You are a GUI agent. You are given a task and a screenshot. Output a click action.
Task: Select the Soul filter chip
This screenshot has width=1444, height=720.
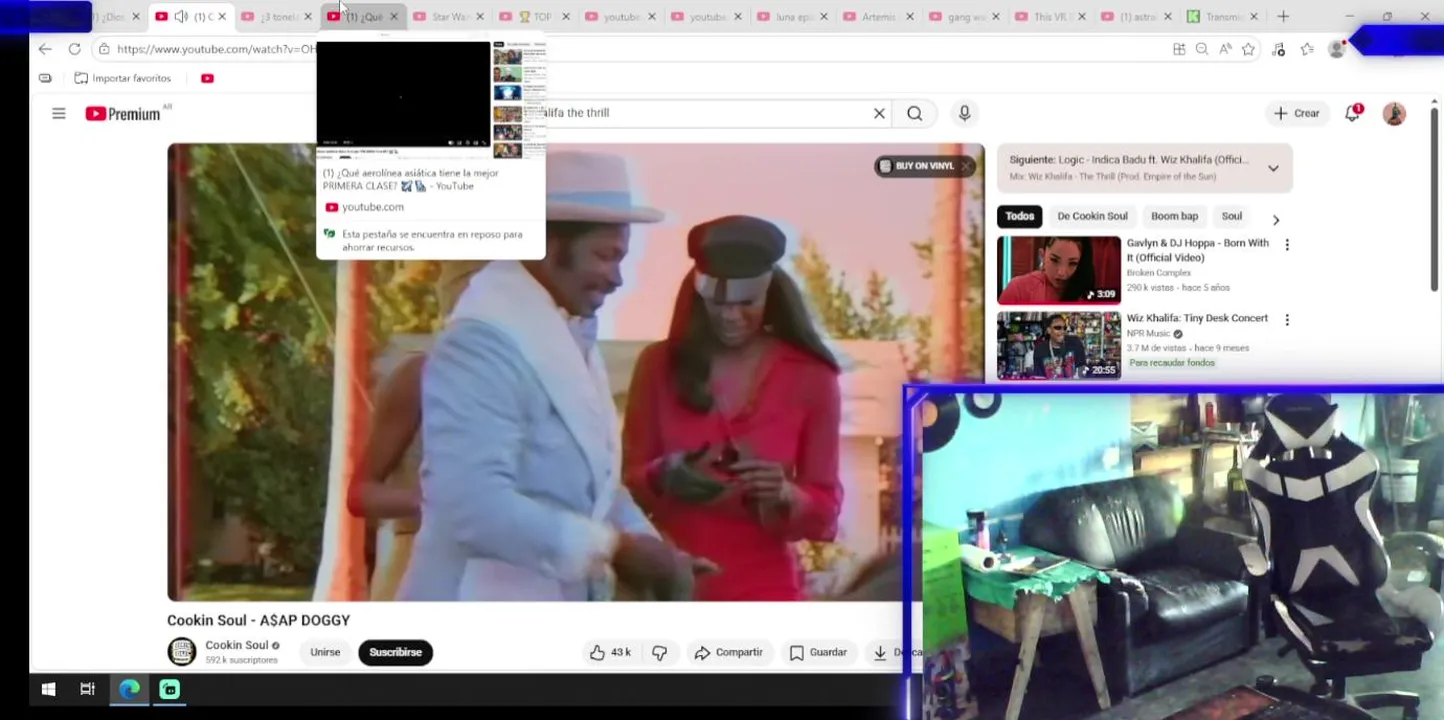1231,216
